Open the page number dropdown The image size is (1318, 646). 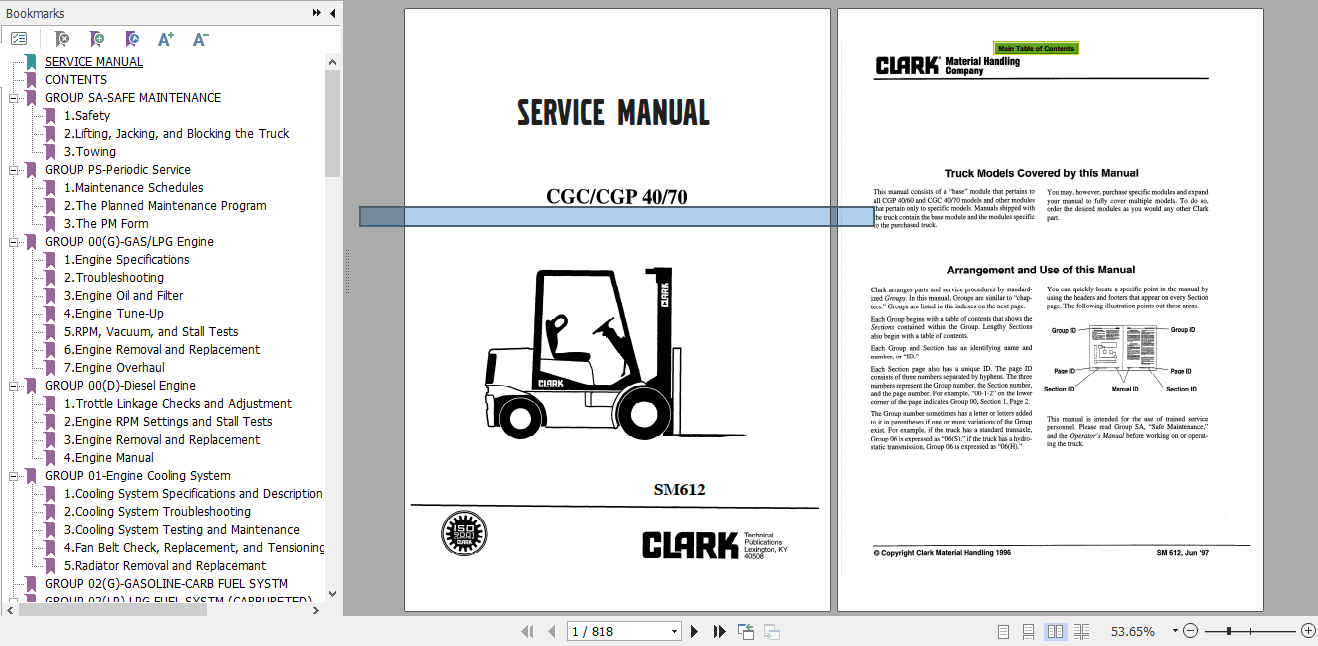(x=675, y=631)
